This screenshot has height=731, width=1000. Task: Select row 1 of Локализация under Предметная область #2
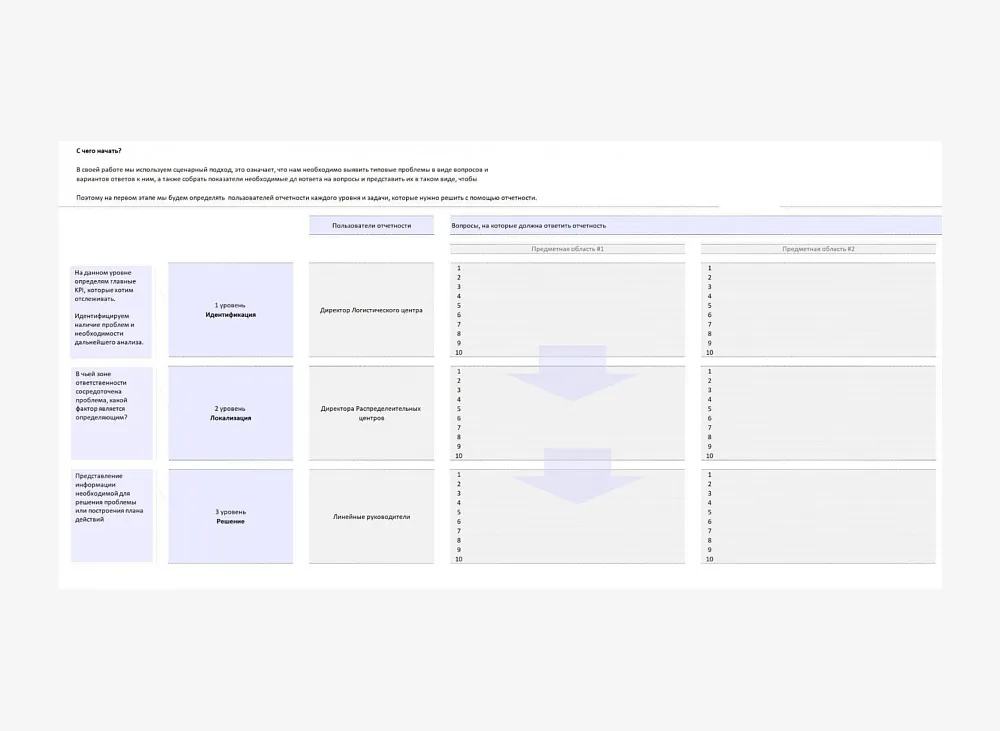point(818,371)
